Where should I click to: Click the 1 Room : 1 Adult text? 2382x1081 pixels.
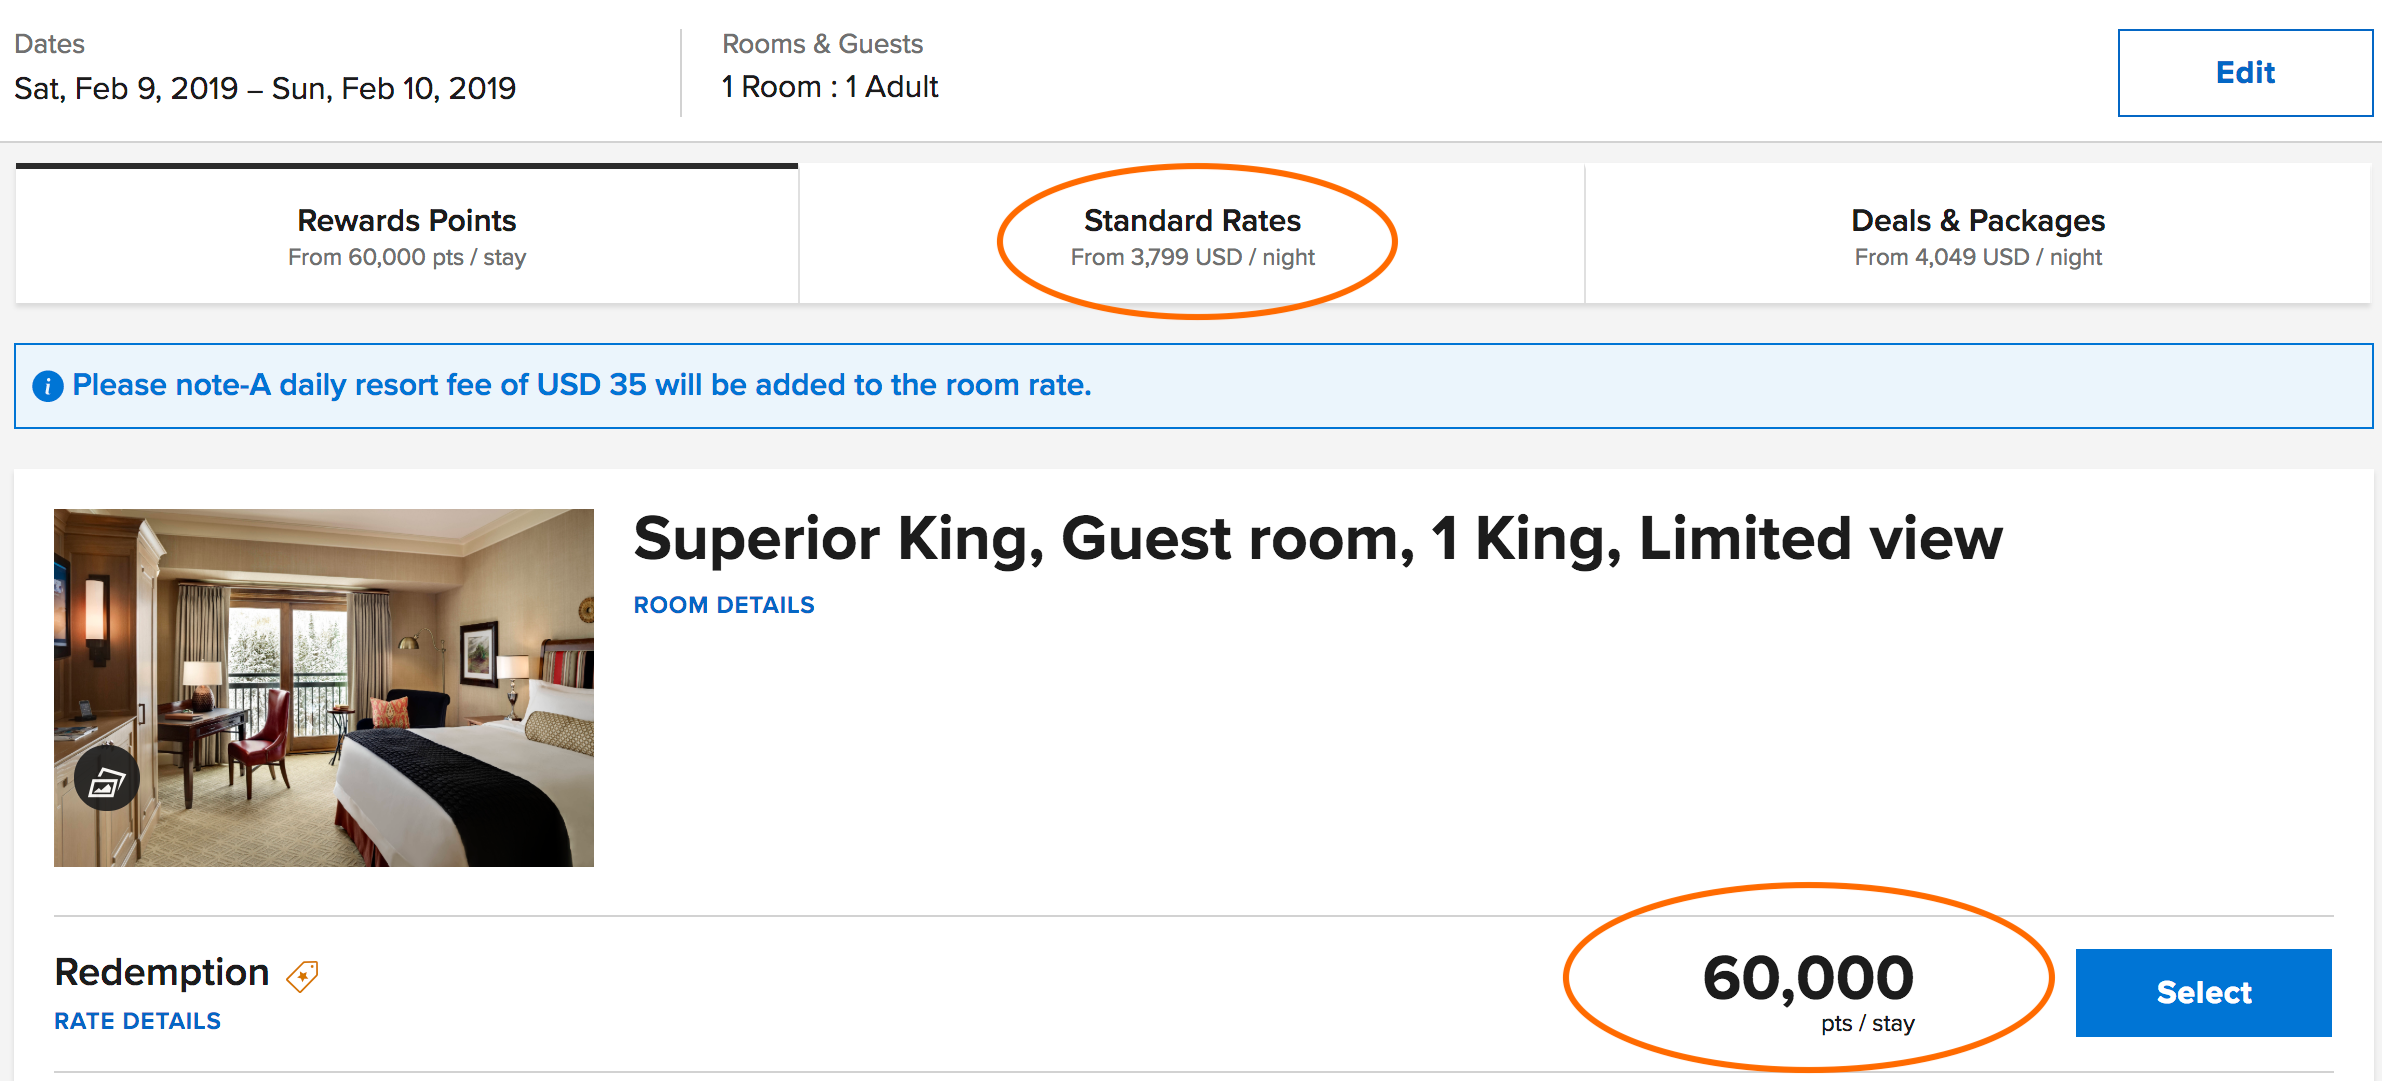[830, 87]
